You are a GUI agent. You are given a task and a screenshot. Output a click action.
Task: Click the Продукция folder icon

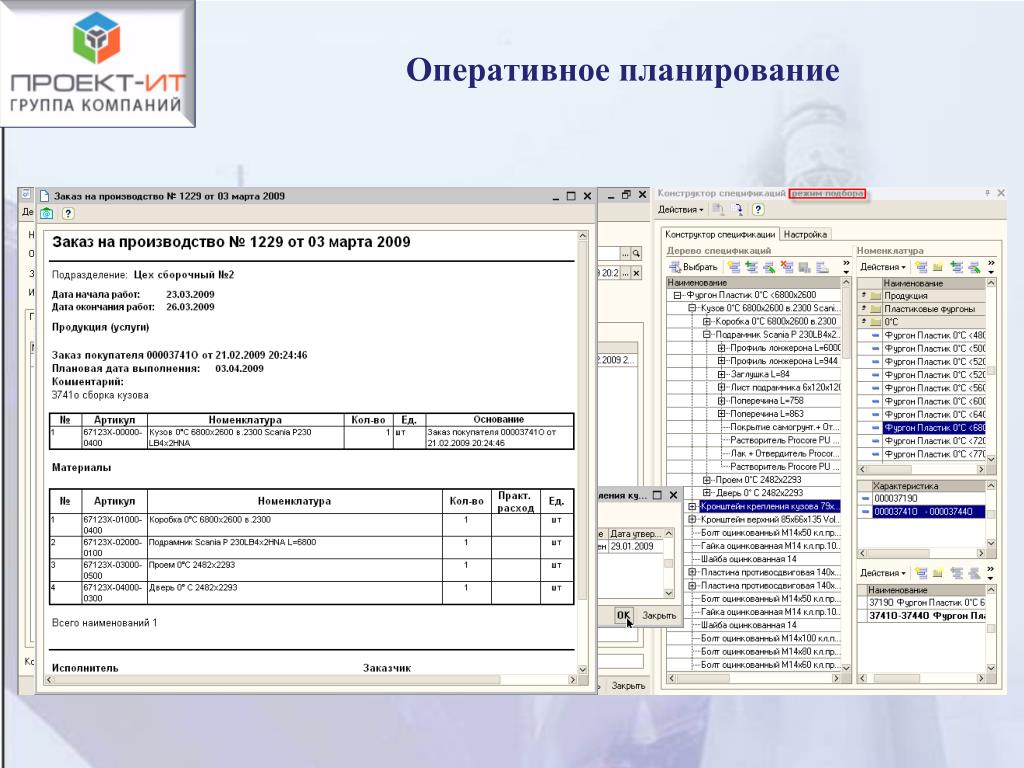[875, 296]
